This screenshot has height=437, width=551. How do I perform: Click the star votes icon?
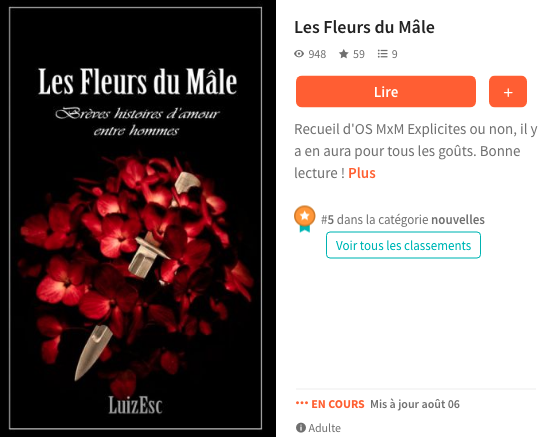[x=344, y=54]
